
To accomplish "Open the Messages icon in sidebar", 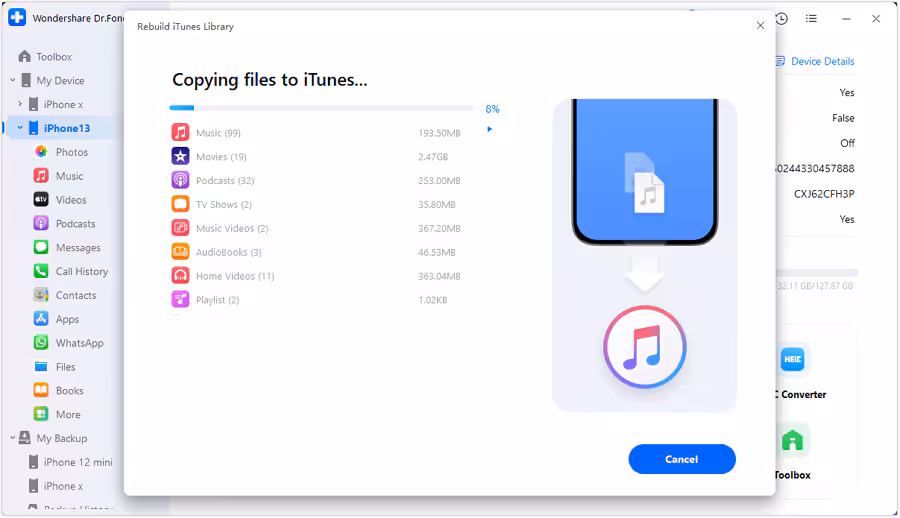I will [41, 248].
